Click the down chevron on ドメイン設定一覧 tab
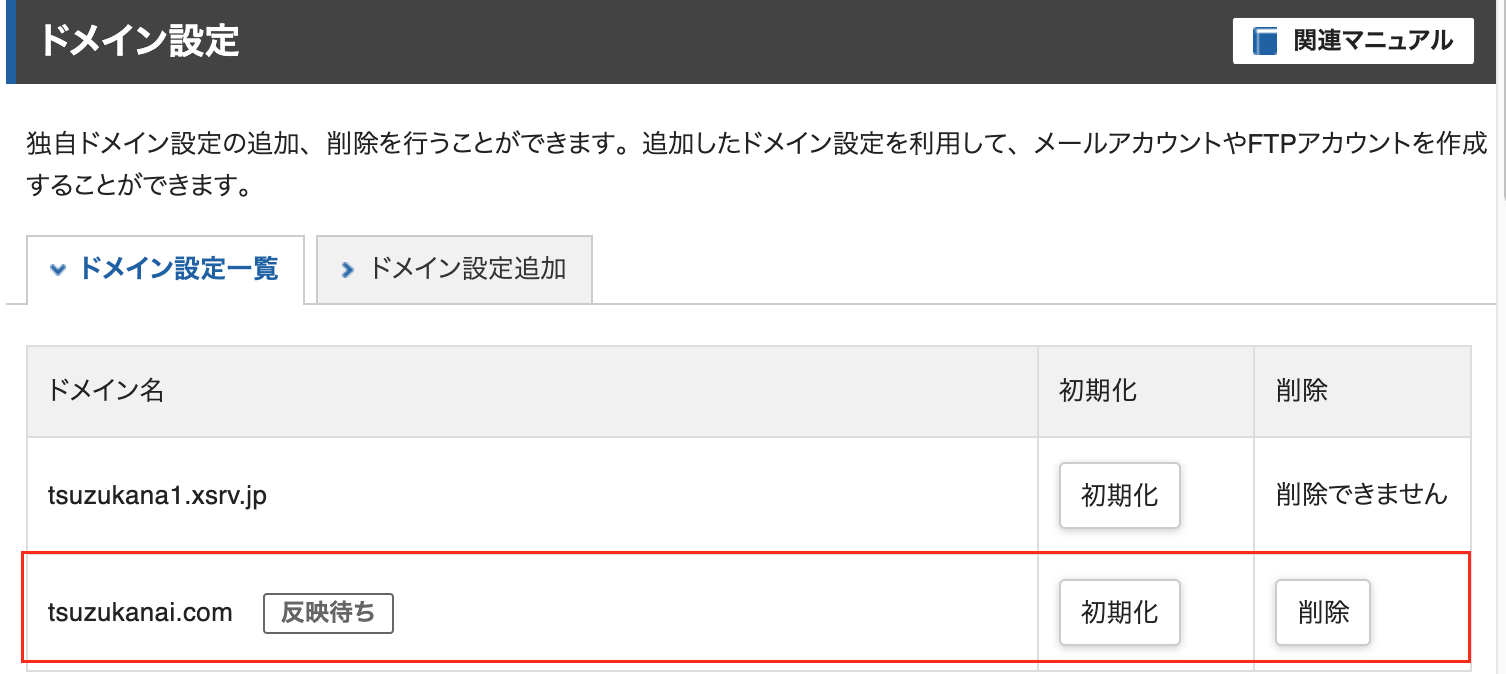 pyautogui.click(x=58, y=269)
